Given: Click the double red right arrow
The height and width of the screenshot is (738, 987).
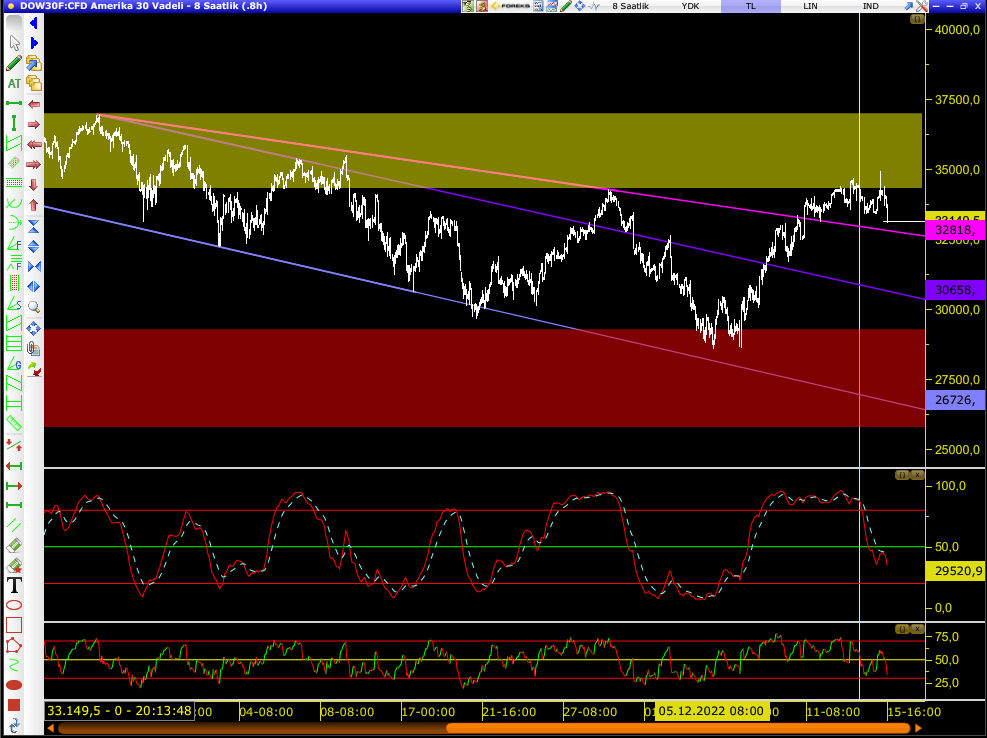Looking at the screenshot, I should [x=34, y=164].
